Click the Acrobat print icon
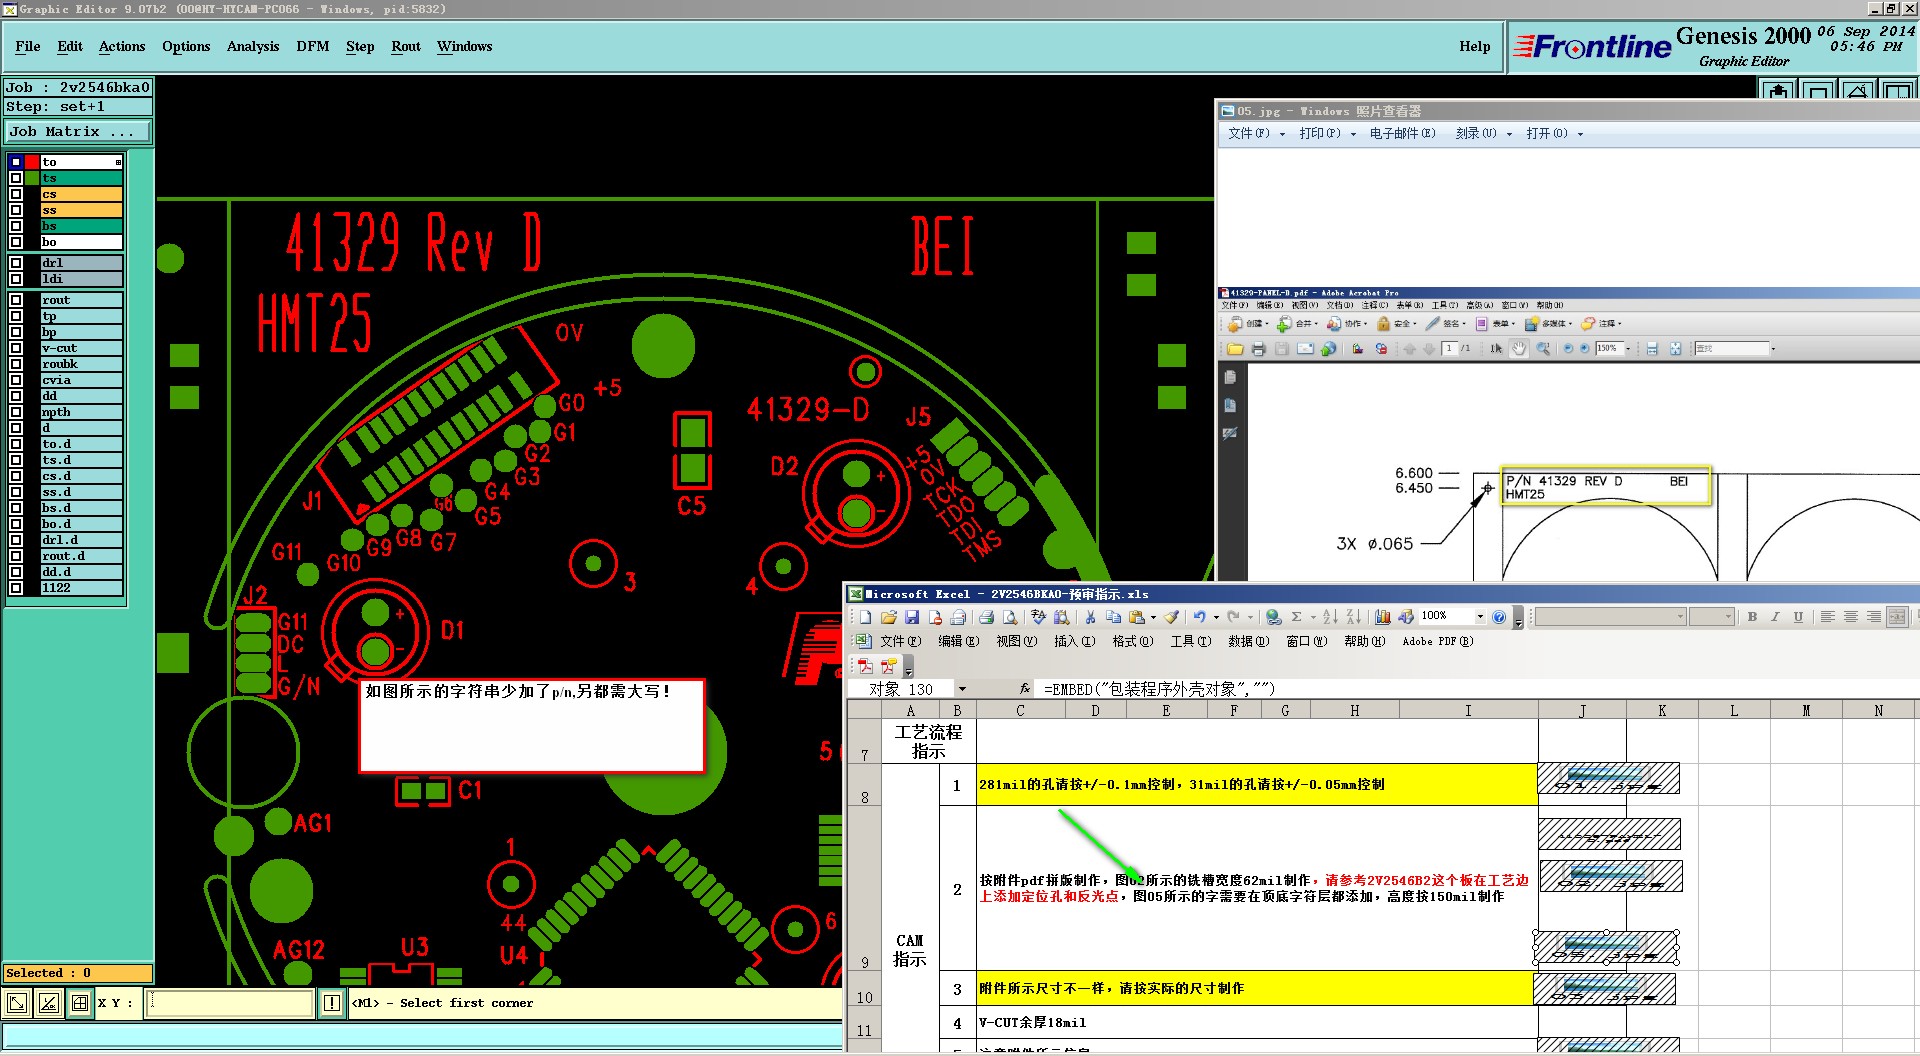The height and width of the screenshot is (1056, 1920). 1259,349
